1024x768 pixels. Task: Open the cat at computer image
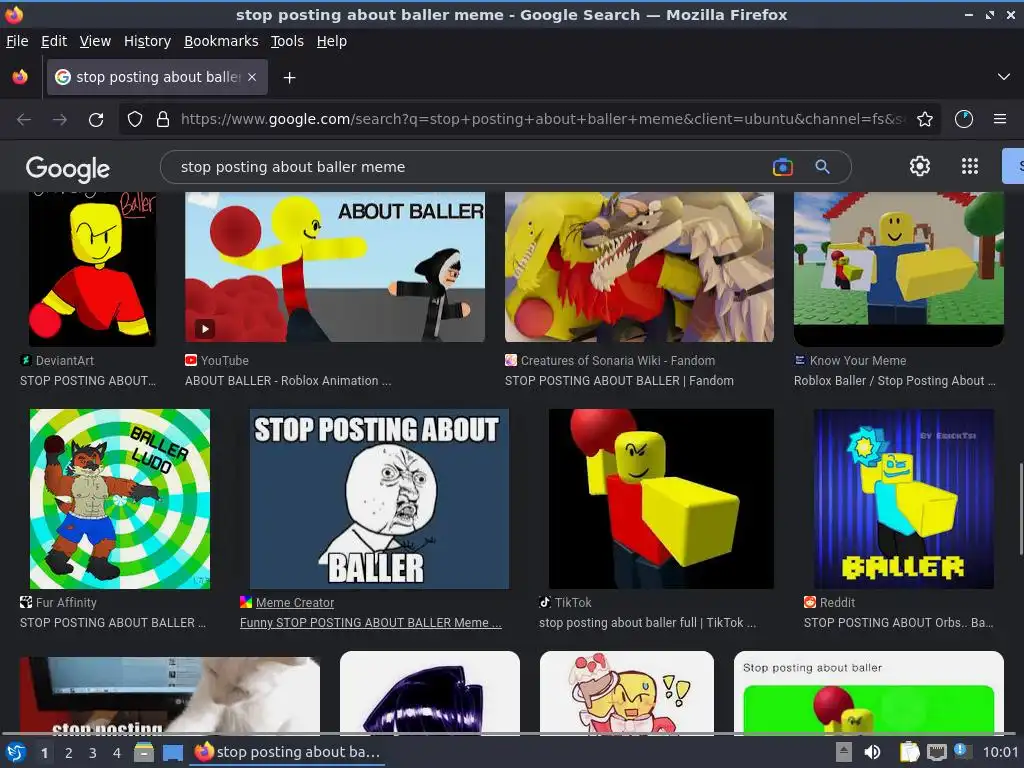(x=170, y=695)
